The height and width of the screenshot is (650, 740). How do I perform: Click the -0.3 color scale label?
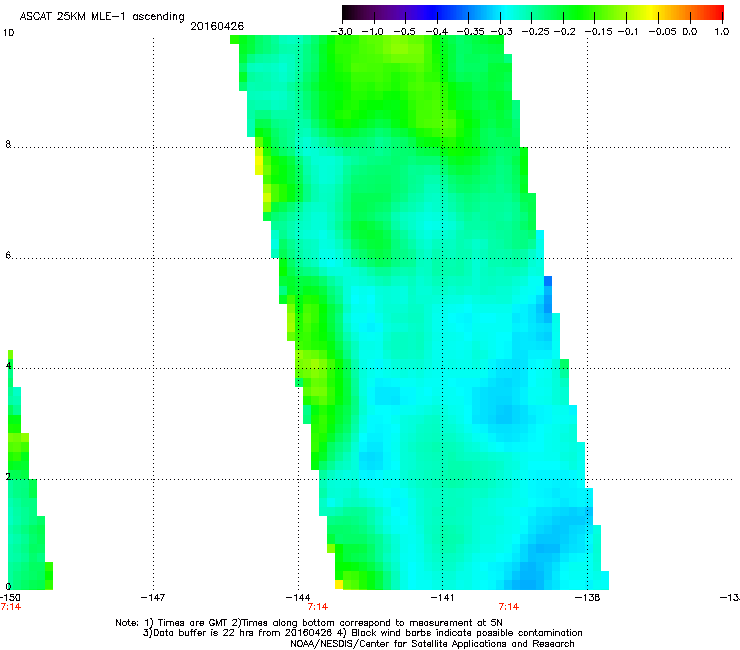click(501, 32)
